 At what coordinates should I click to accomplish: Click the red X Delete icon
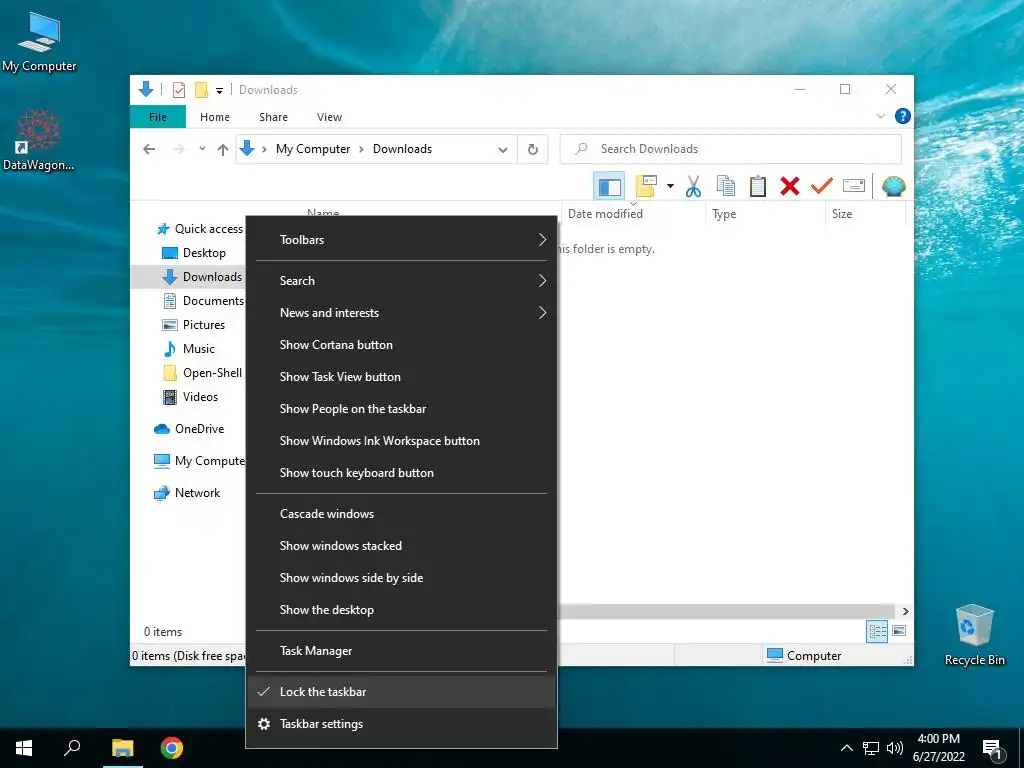click(x=790, y=187)
